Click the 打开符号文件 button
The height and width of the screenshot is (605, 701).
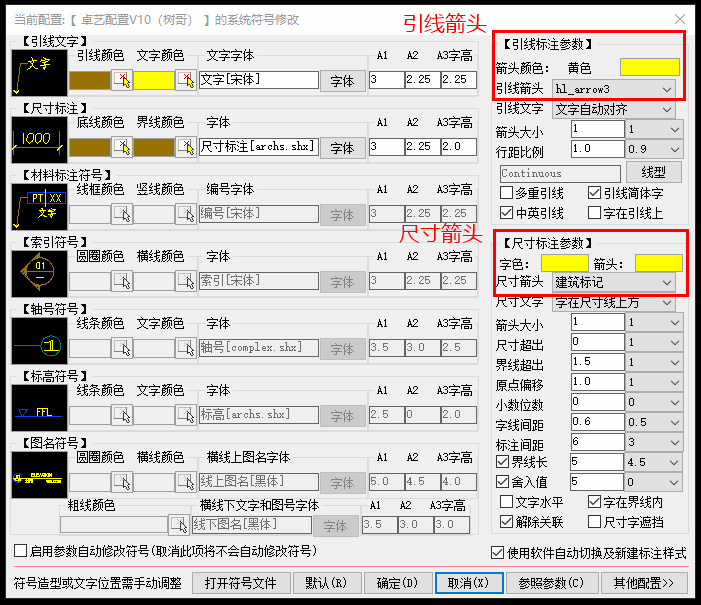(241, 583)
